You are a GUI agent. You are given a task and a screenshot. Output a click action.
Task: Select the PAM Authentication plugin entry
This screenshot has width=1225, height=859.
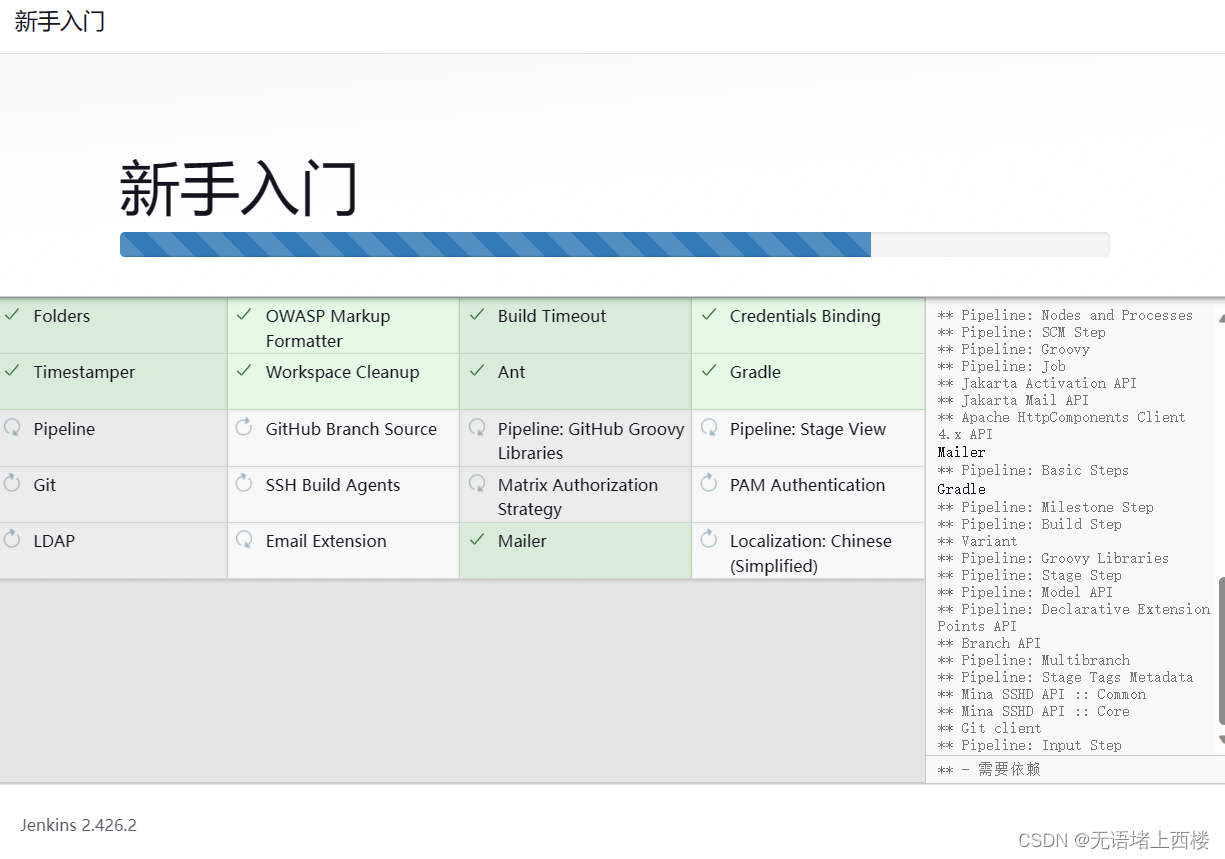807,484
